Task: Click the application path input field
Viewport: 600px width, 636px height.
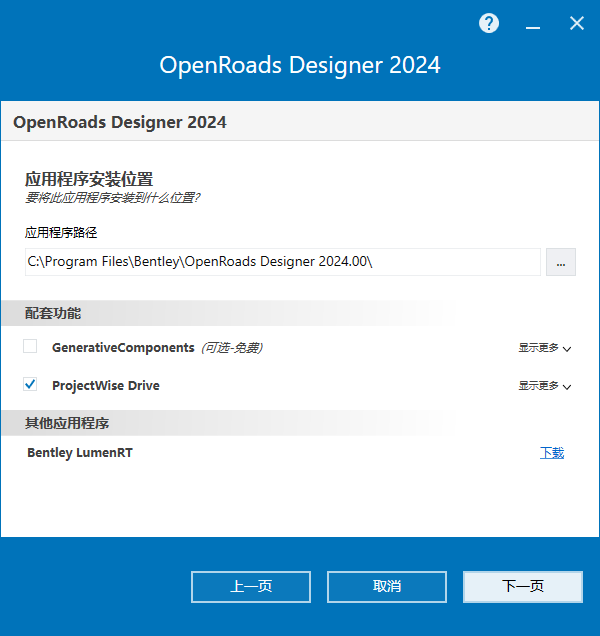Action: point(283,262)
